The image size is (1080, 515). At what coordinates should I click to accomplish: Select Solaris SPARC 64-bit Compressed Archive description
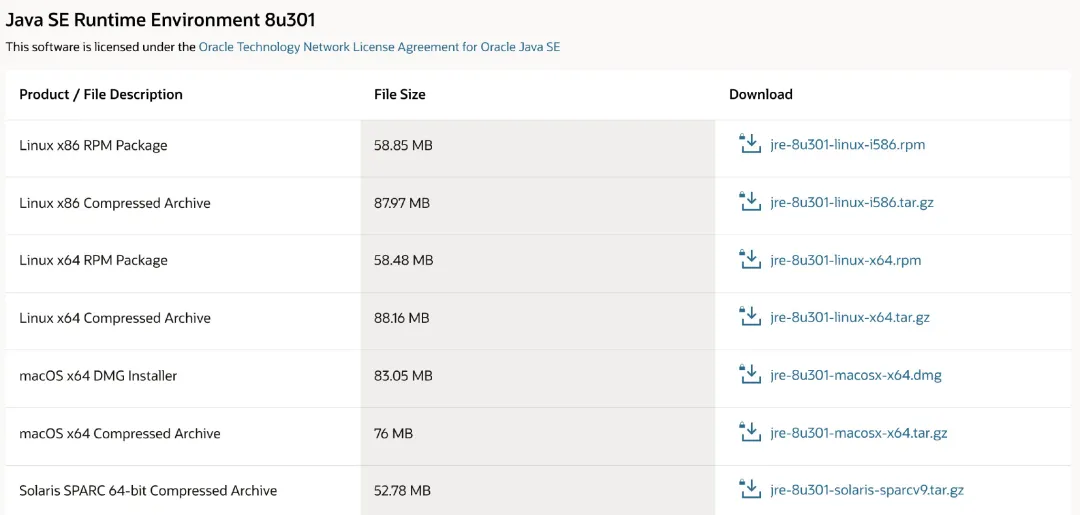pyautogui.click(x=148, y=491)
